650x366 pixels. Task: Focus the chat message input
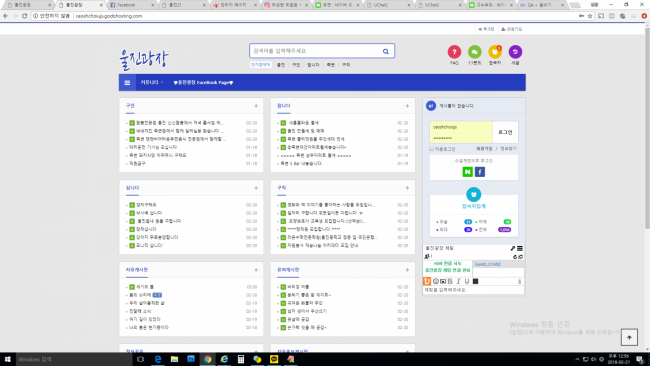pyautogui.click(x=473, y=290)
